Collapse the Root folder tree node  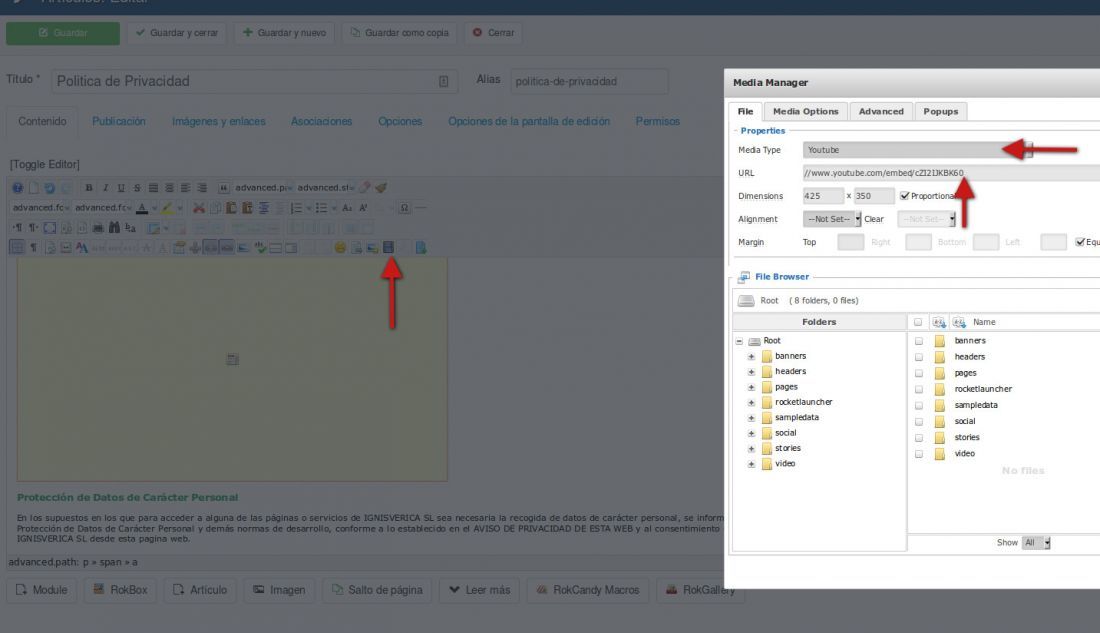(x=739, y=341)
